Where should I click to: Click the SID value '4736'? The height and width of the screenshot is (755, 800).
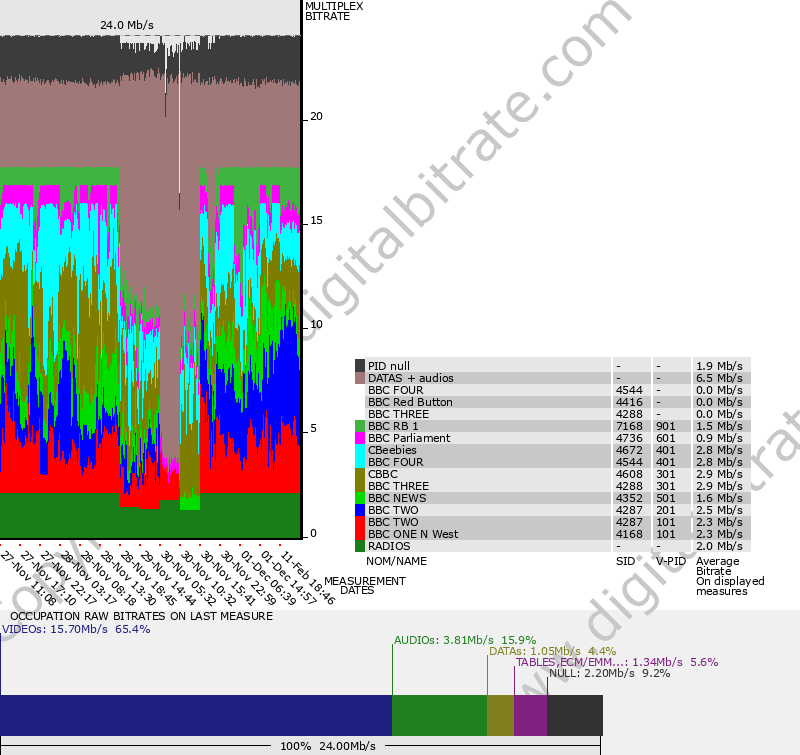[x=629, y=438]
